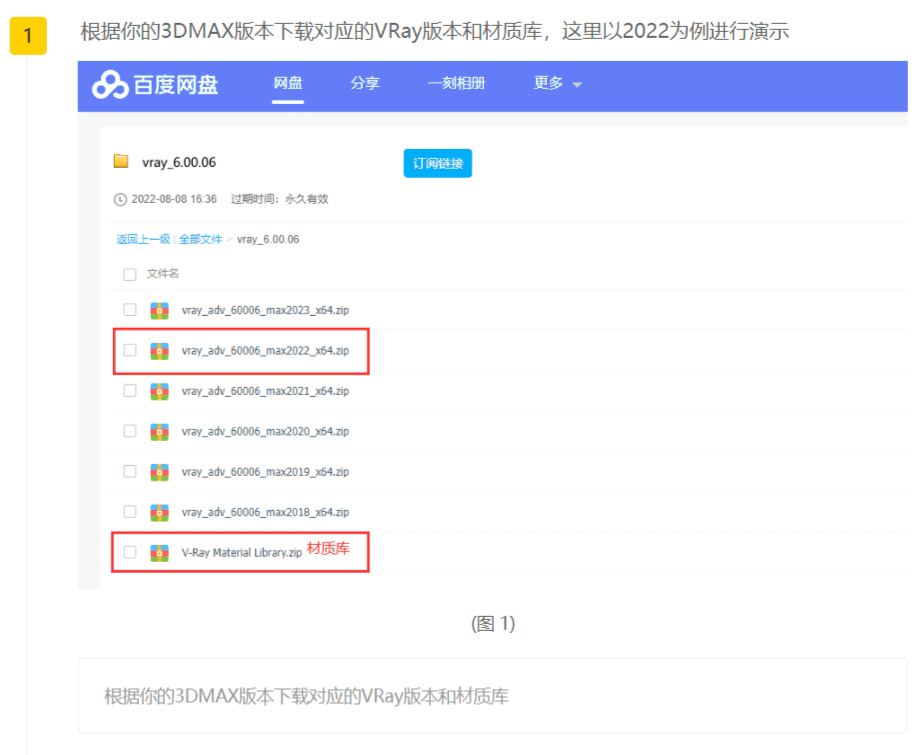Image resolution: width=924 pixels, height=755 pixels.
Task: Click the Baidu Netdisk cloud logo icon
Action: click(110, 85)
